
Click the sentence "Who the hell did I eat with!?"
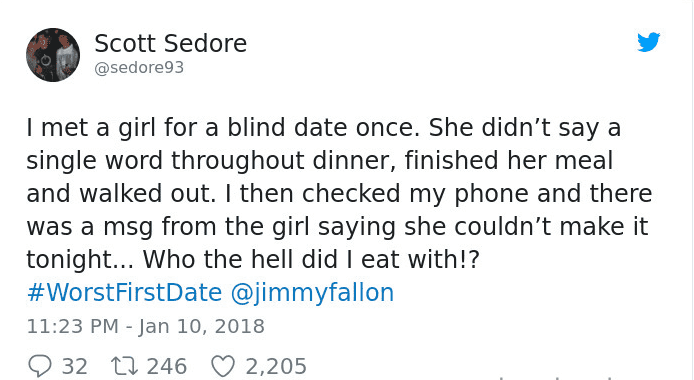pyautogui.click(x=311, y=259)
